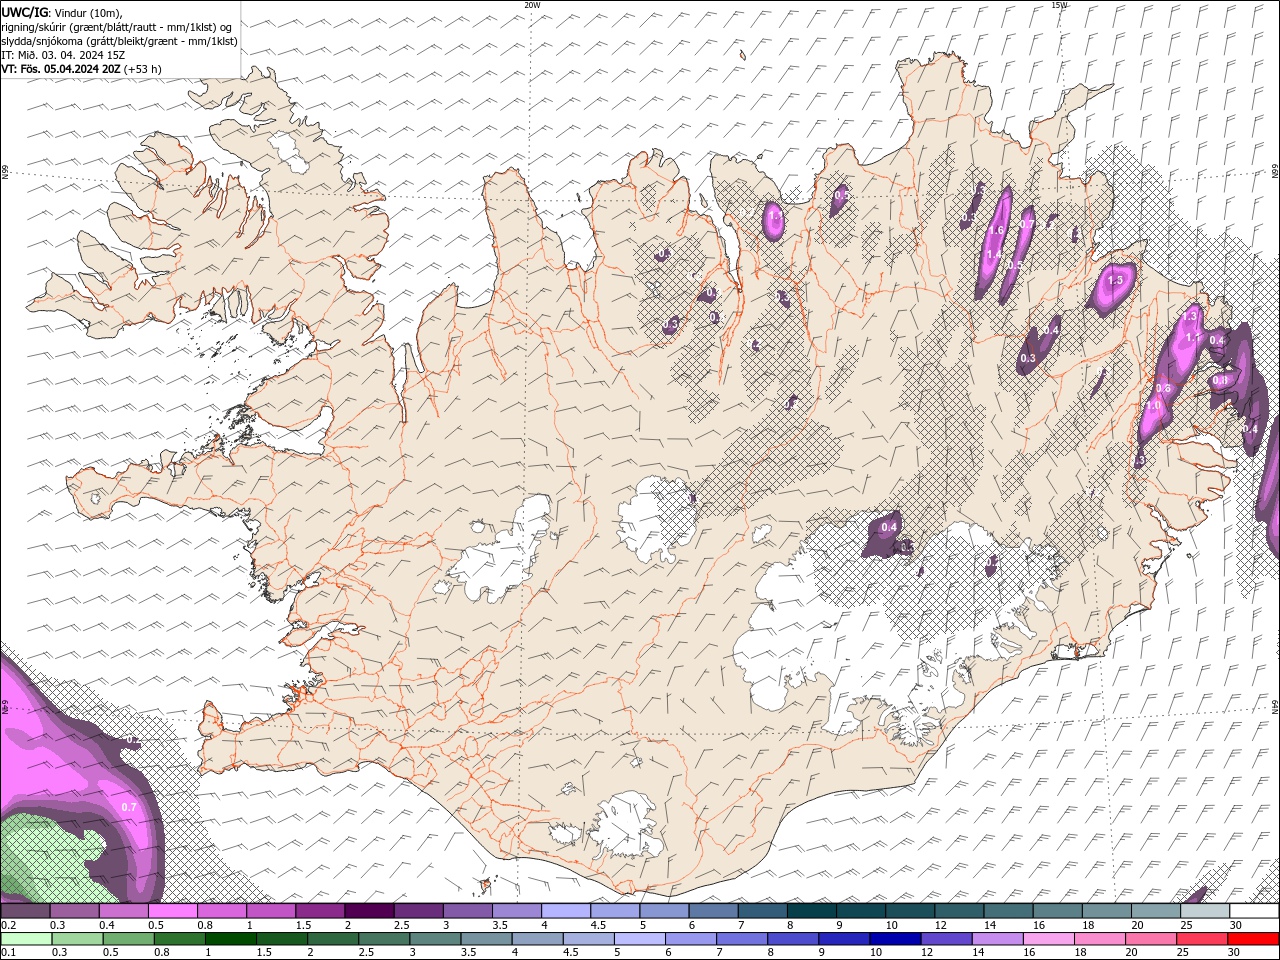
Task: Pick the pink 16–18 swatch, lower legend
Action: 1047,939
